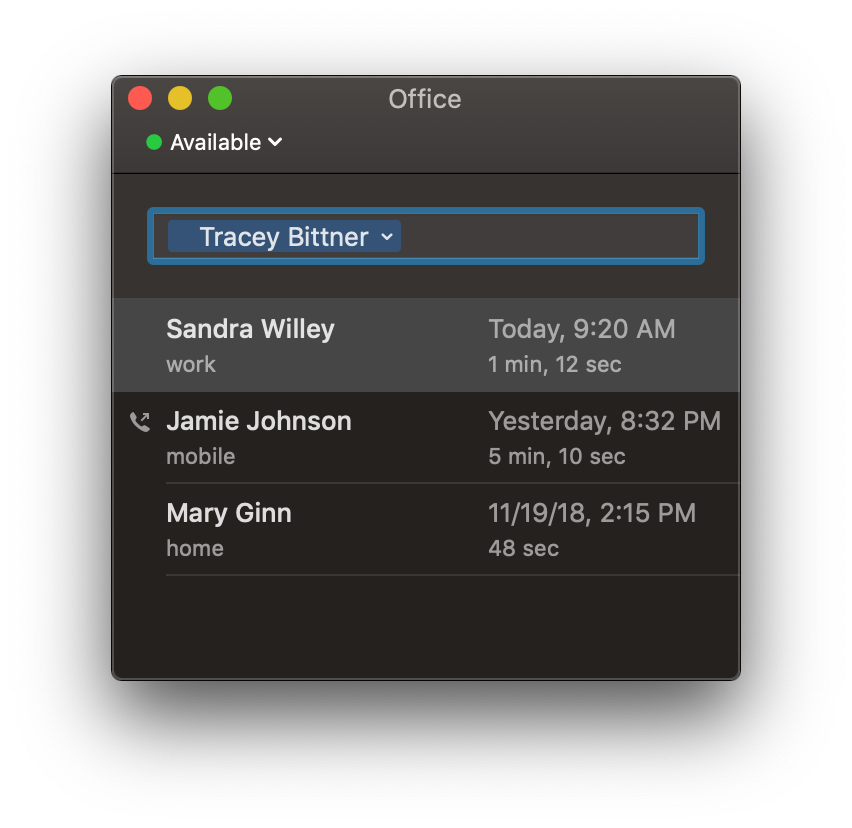Click the 'Today, 9:20 AM' timestamp
Screen dimensions: 852x828
coord(581,329)
